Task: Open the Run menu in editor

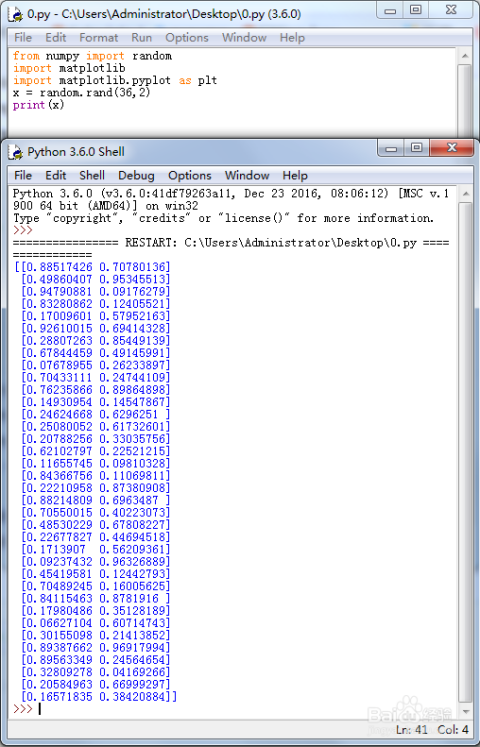Action: (x=141, y=38)
